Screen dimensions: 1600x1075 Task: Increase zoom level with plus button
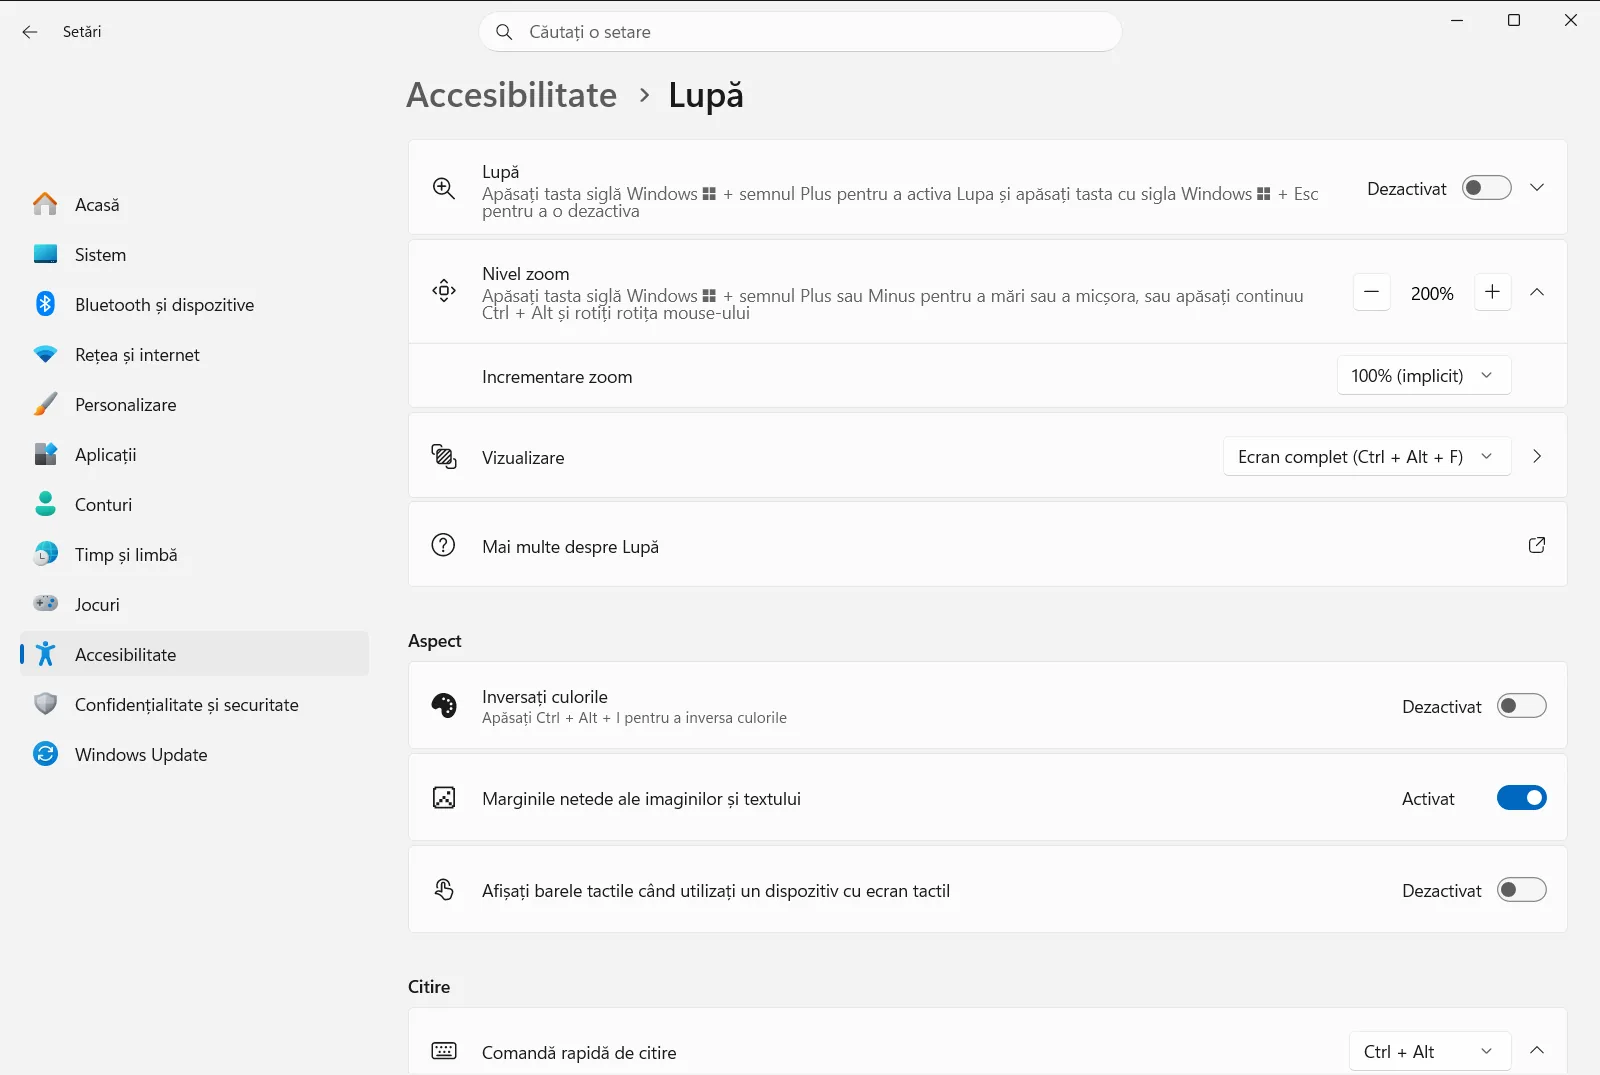tap(1493, 292)
